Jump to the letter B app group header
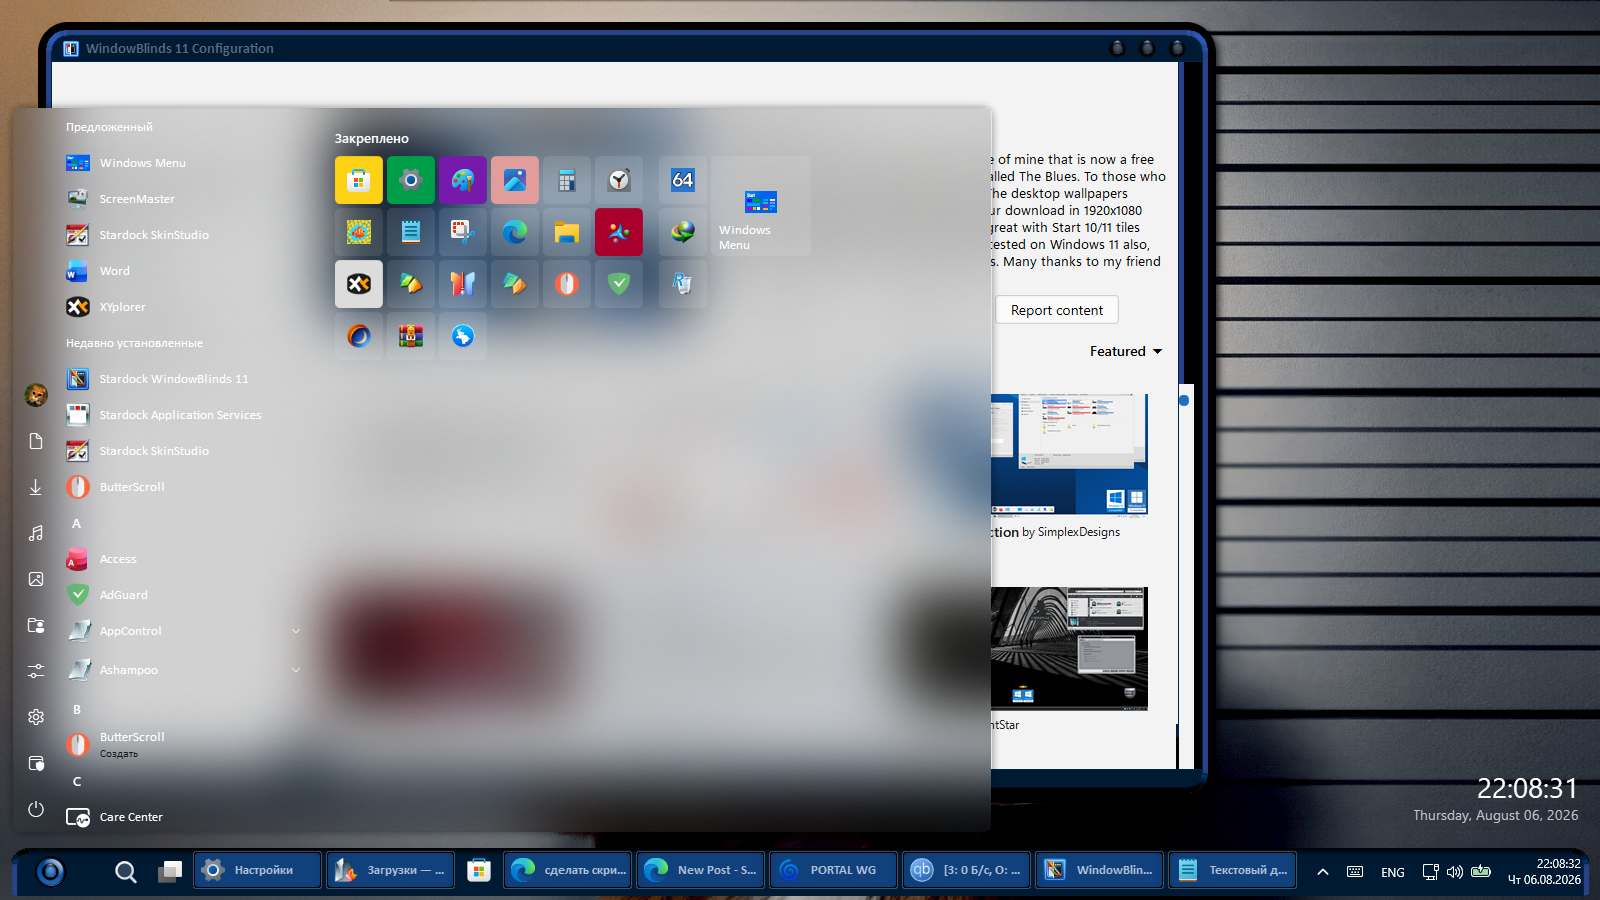This screenshot has width=1600, height=900. (76, 709)
